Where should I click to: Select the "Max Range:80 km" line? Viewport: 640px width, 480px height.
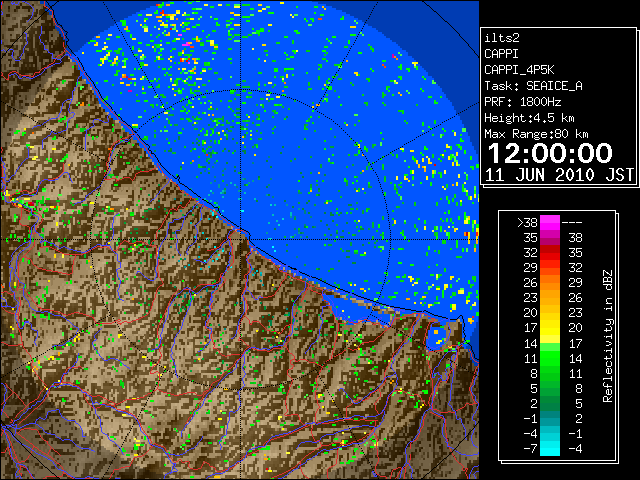click(x=536, y=134)
